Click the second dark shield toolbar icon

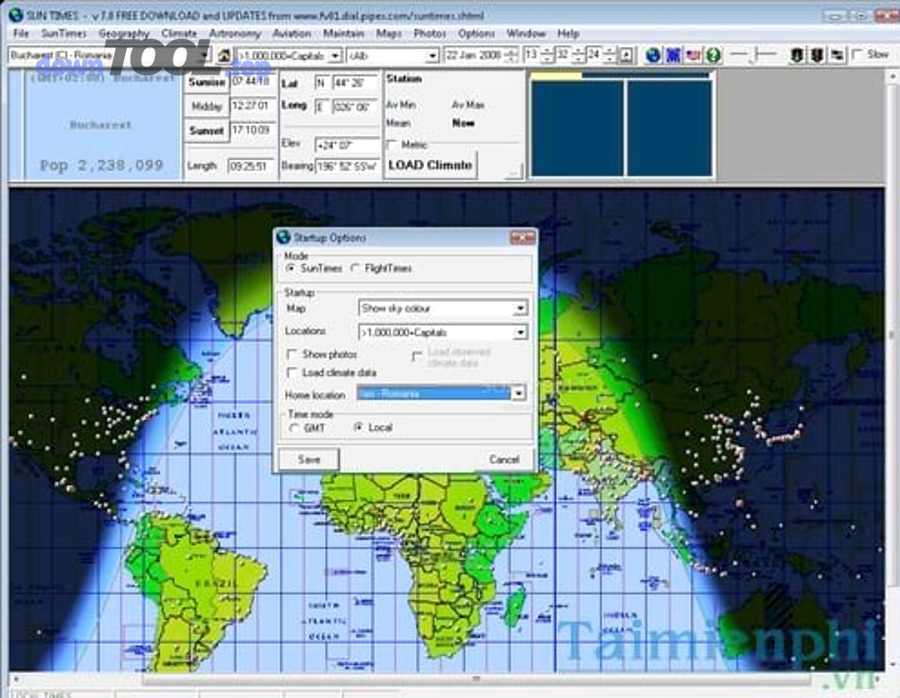pos(817,55)
